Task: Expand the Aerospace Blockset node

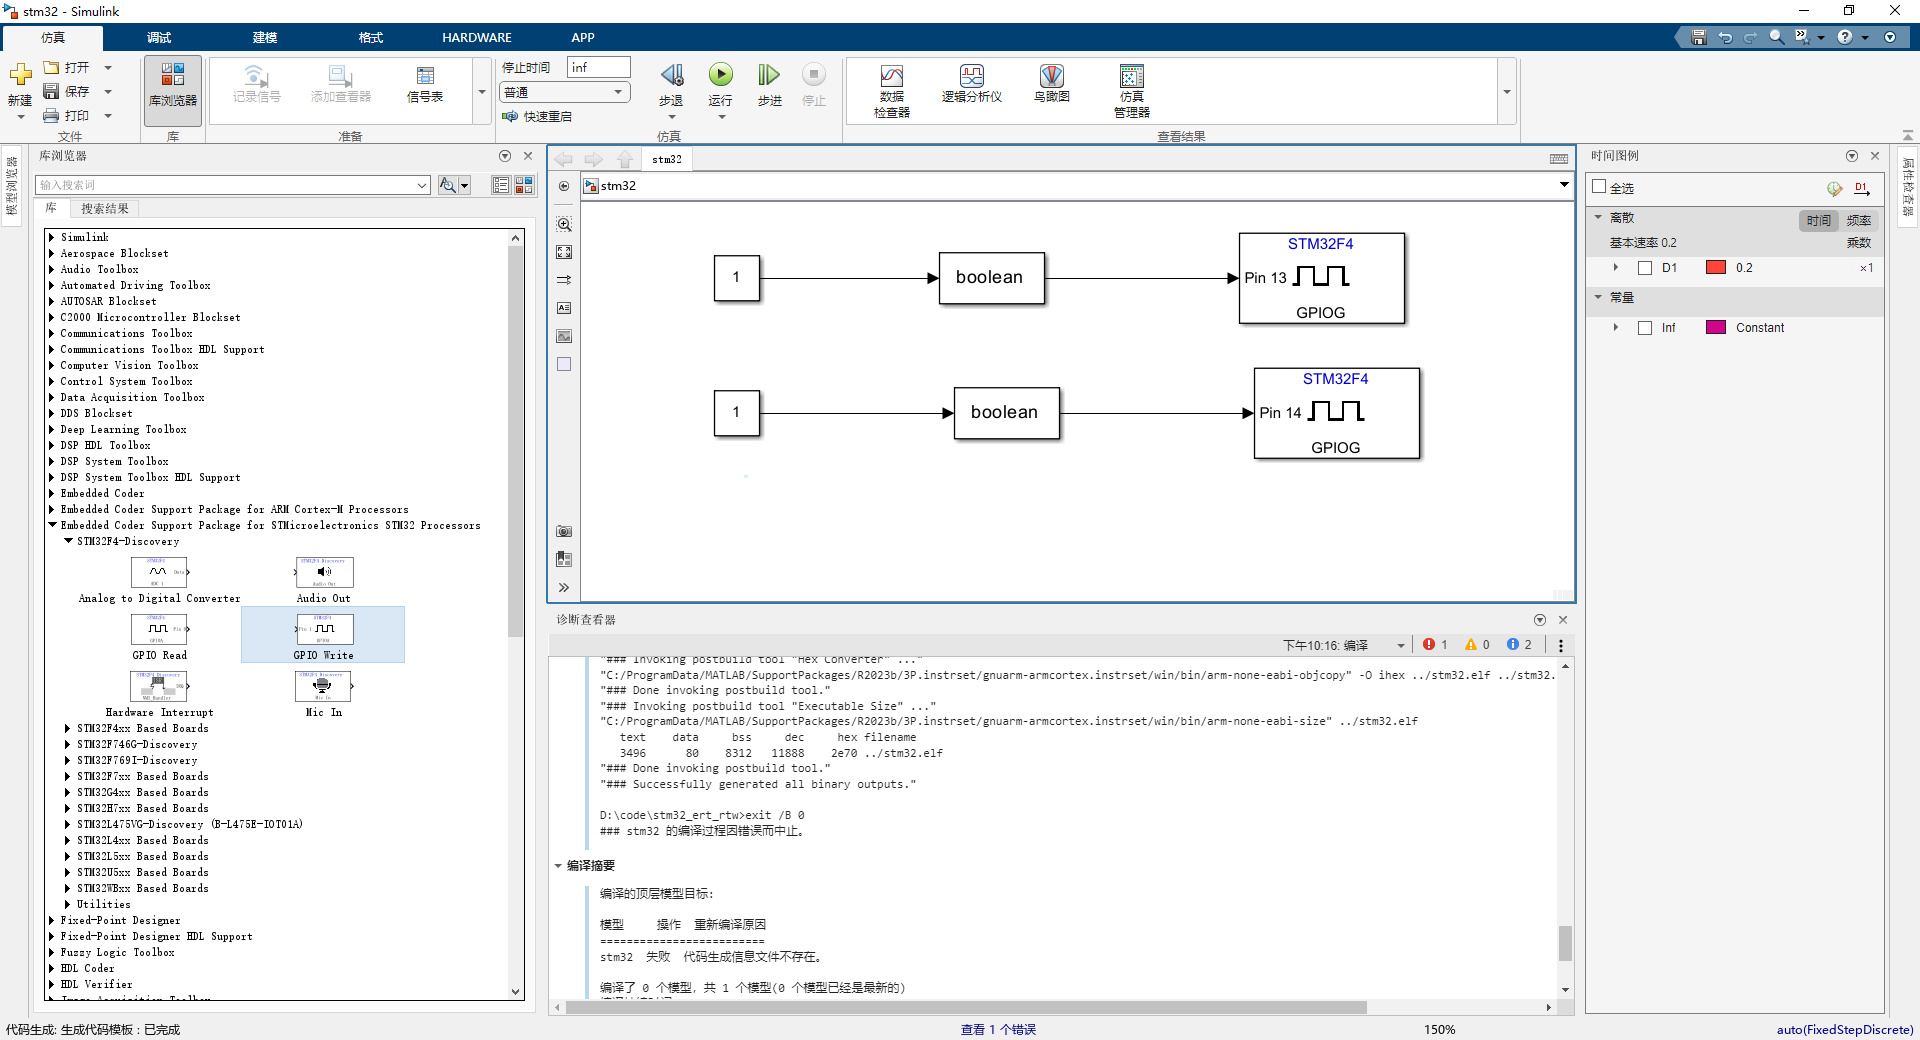Action: coord(52,253)
